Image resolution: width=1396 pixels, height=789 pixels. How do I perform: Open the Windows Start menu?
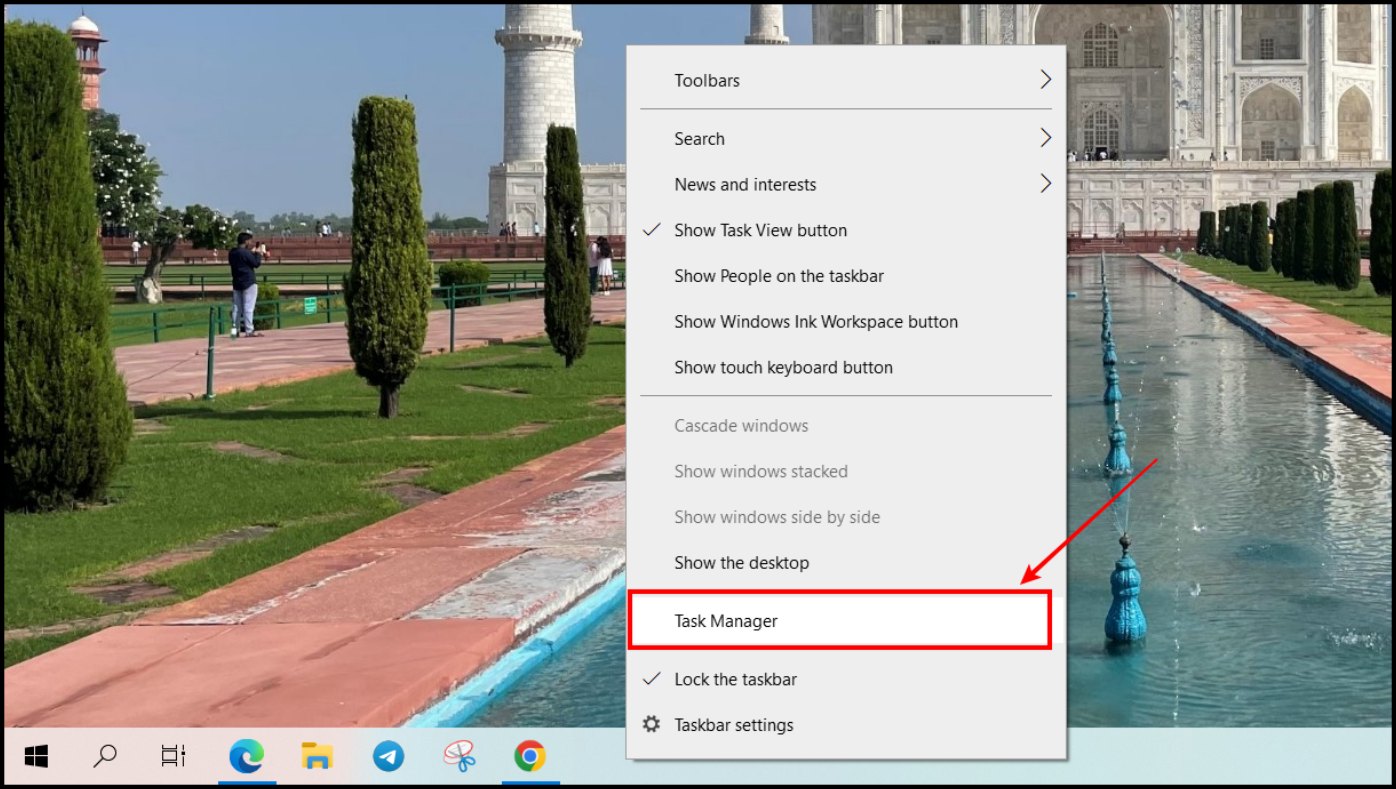pyautogui.click(x=36, y=756)
